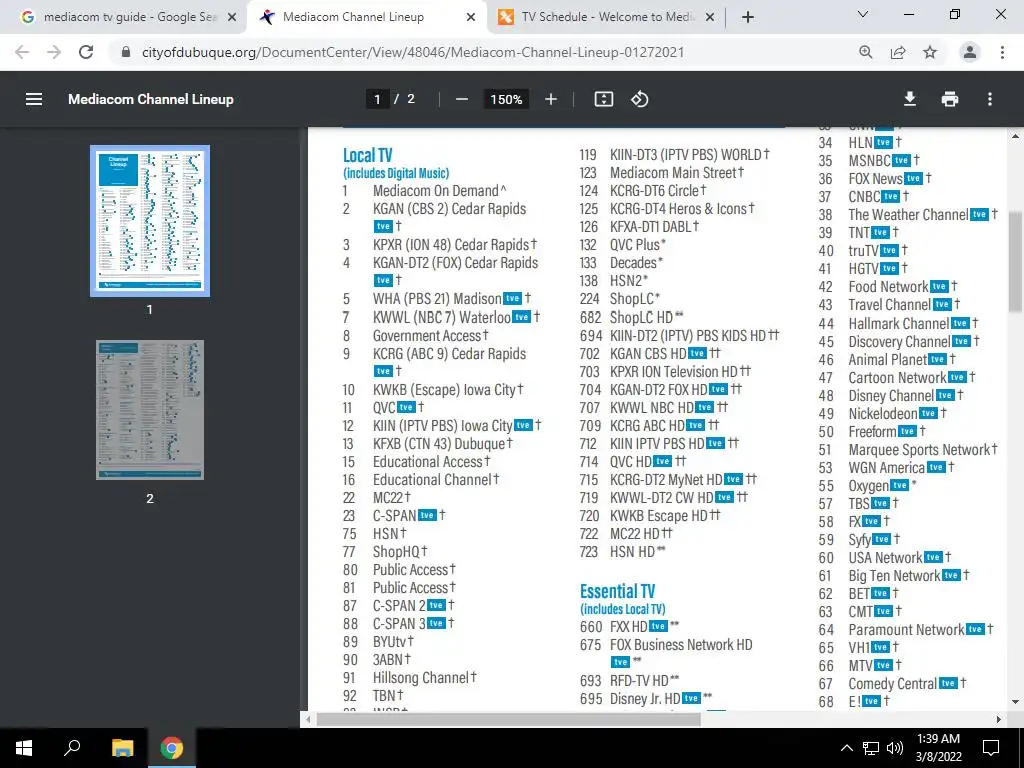Image resolution: width=1024 pixels, height=768 pixels.
Task: Switch to the Mediacom Channel Lineup tab
Action: coord(366,17)
